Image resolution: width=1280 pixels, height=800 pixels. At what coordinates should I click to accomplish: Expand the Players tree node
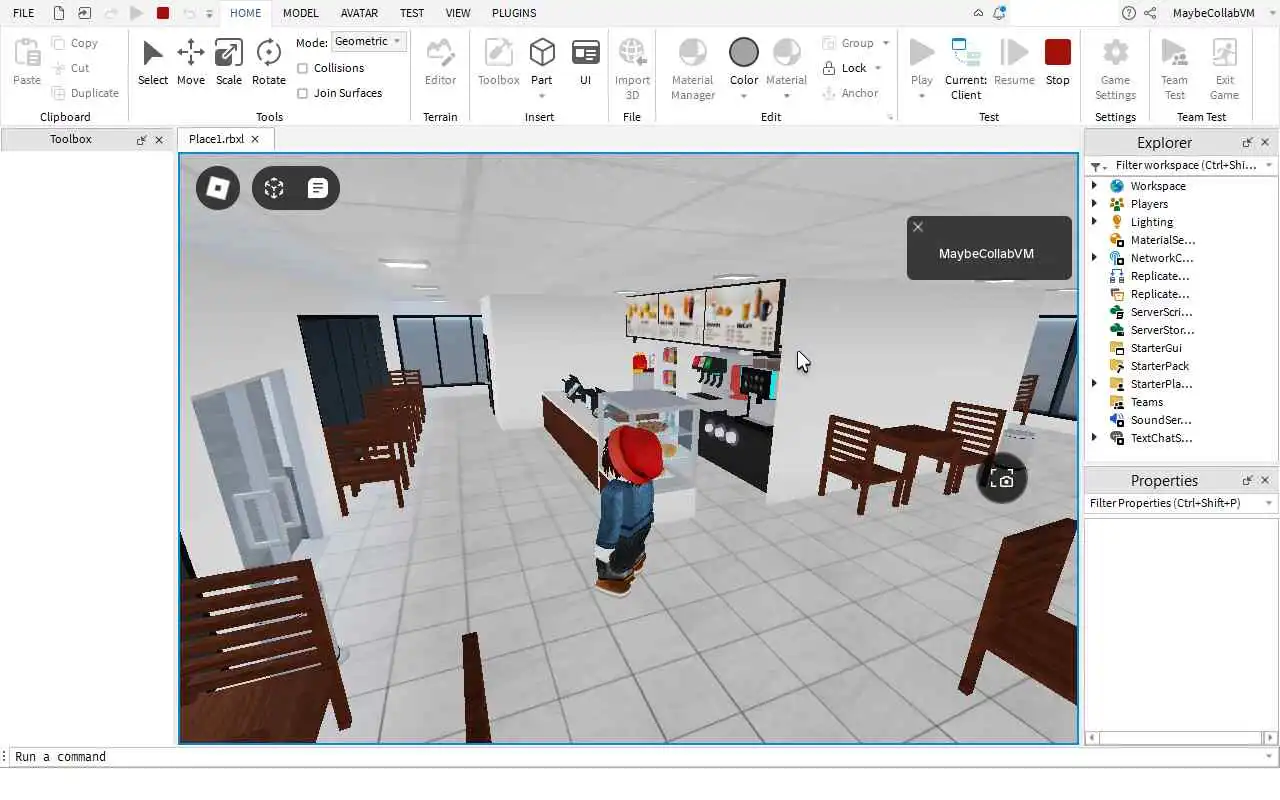[1094, 204]
